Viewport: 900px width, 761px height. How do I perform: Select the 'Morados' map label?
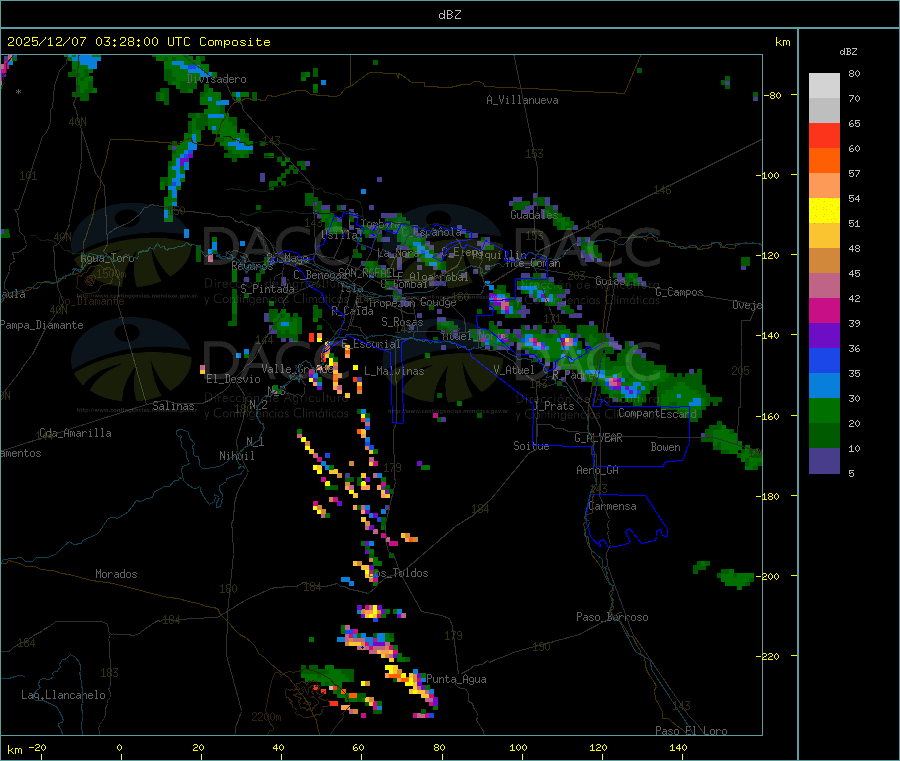tap(117, 574)
